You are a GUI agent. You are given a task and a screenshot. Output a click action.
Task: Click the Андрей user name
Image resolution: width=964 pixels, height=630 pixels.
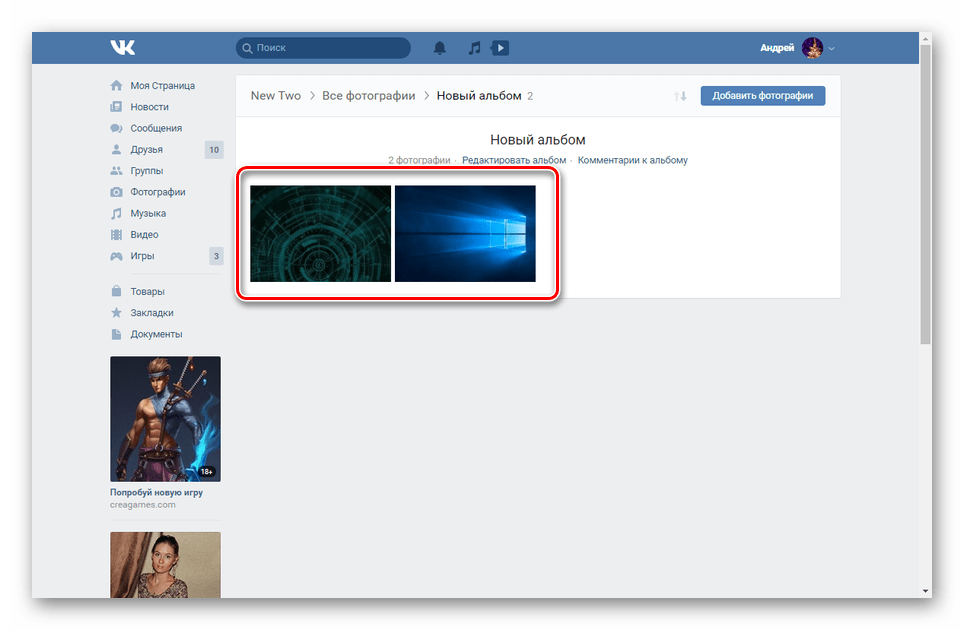pyautogui.click(x=777, y=48)
